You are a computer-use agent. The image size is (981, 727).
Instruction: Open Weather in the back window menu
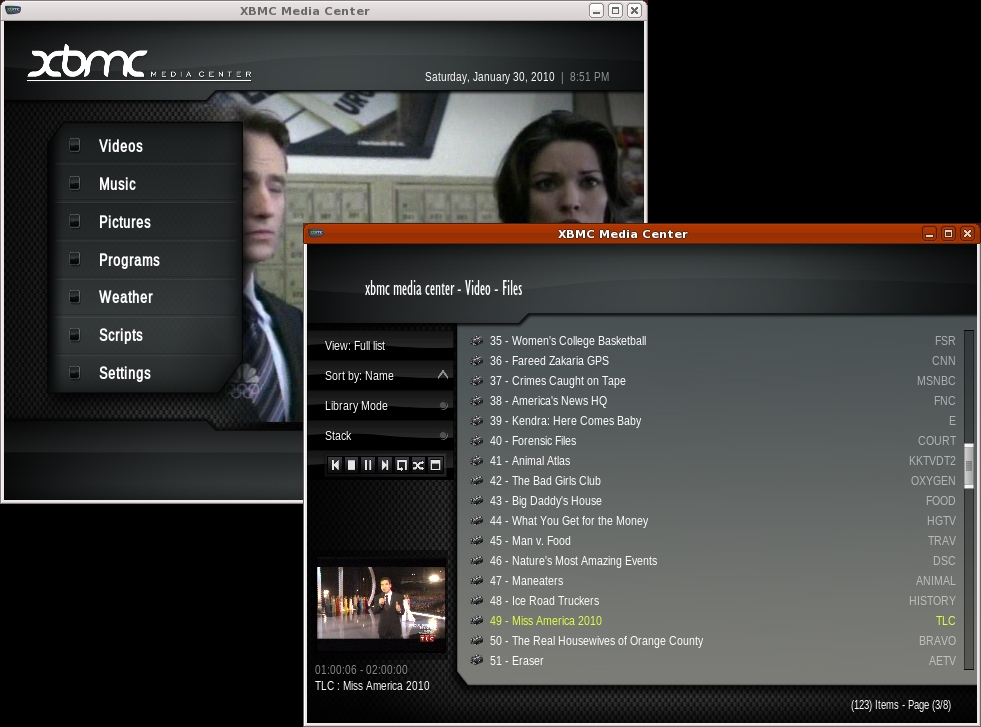click(x=145, y=297)
